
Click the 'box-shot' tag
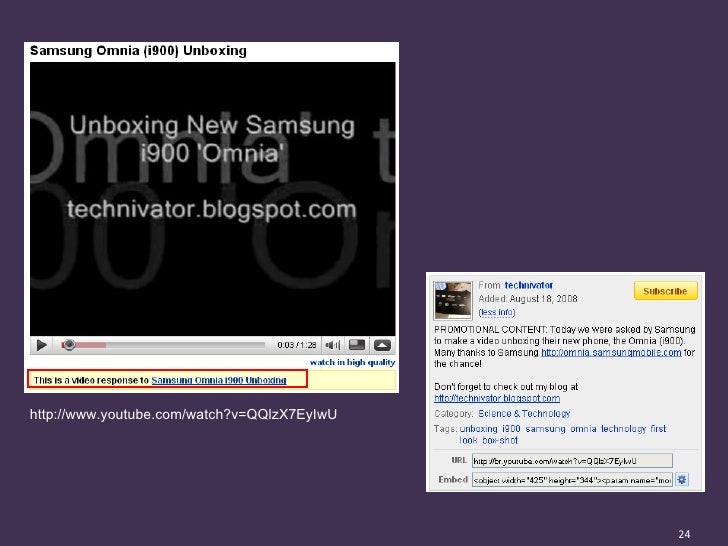pyautogui.click(x=500, y=440)
